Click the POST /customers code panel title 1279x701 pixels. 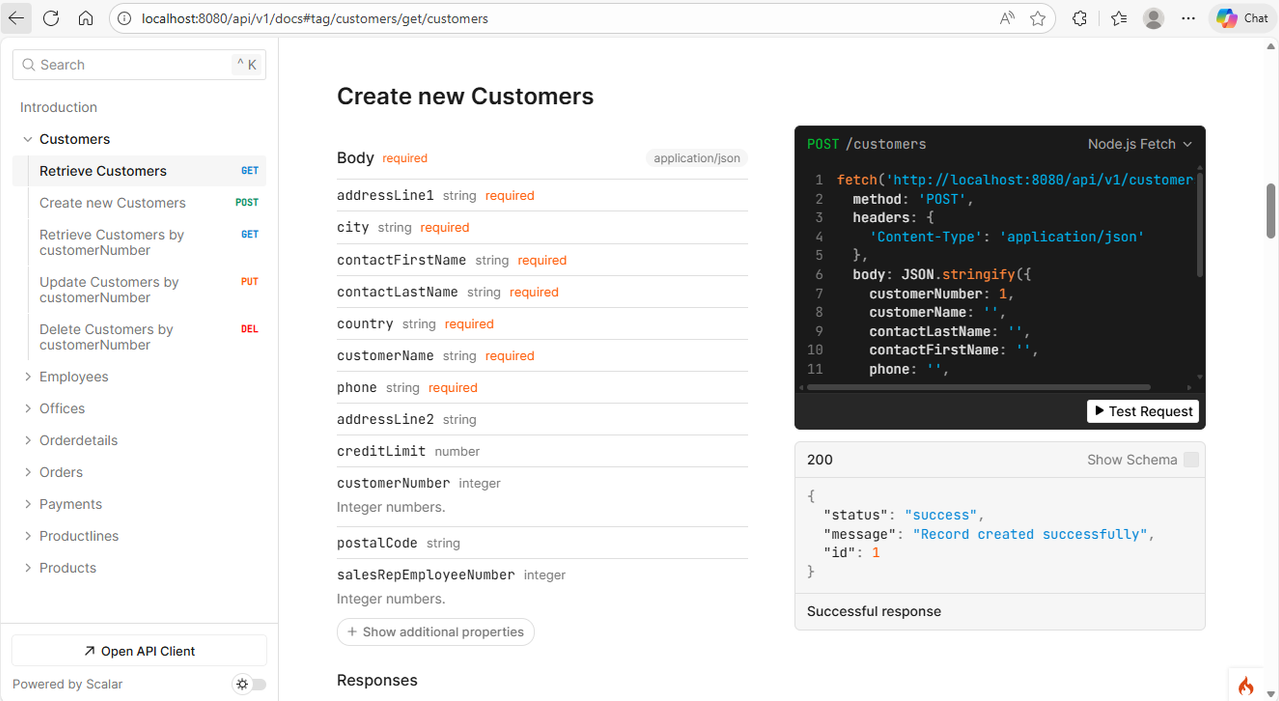[867, 144]
